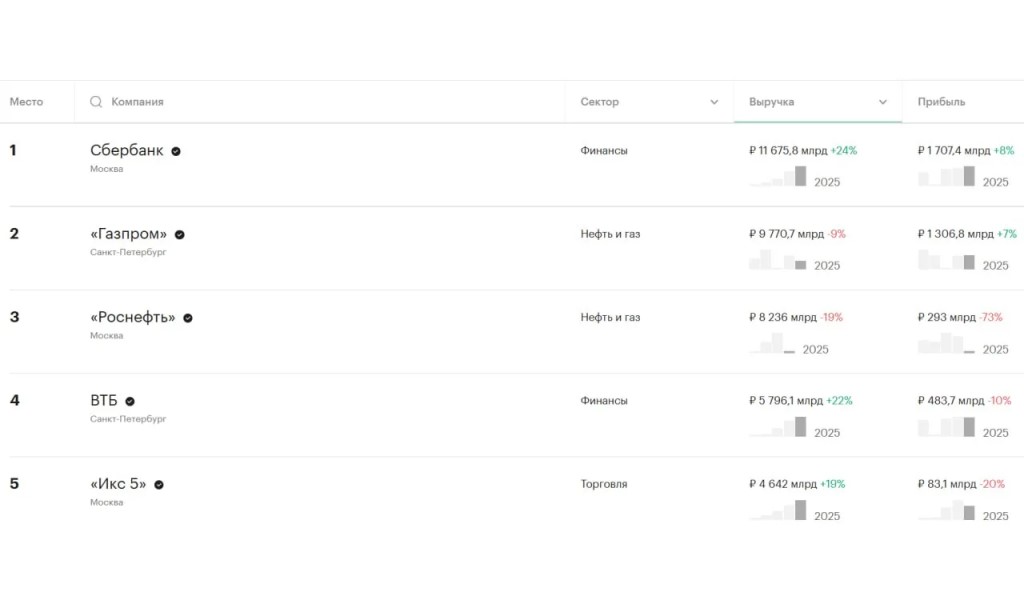Click the search magnifier icon beside Компания
This screenshot has height=596, width=1024.
point(96,102)
